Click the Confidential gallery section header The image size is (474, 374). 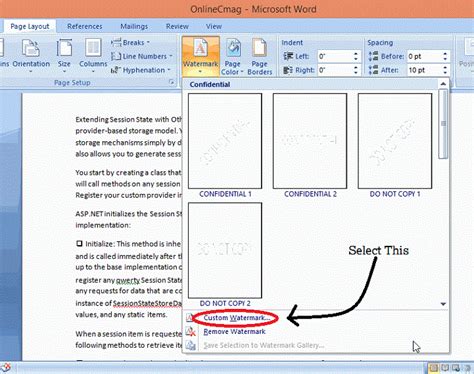coord(210,84)
